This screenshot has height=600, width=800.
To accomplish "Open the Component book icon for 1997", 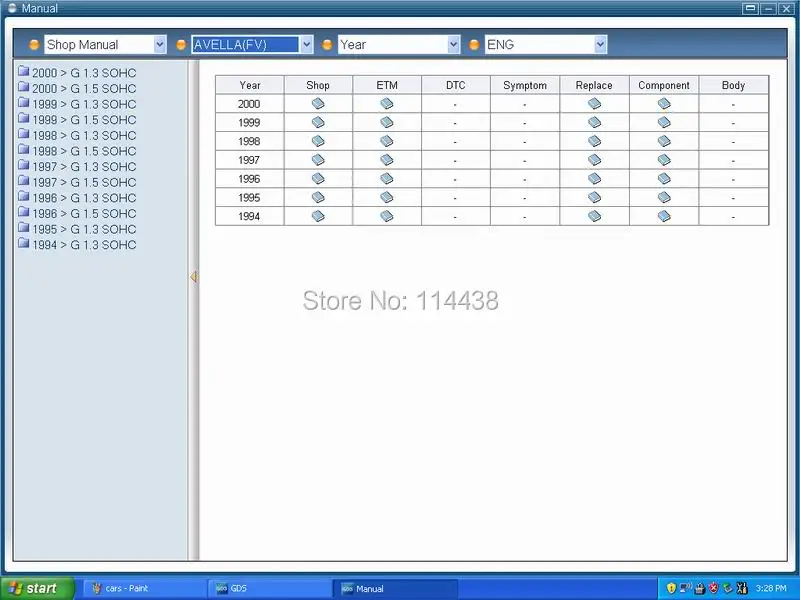I will click(x=664, y=160).
